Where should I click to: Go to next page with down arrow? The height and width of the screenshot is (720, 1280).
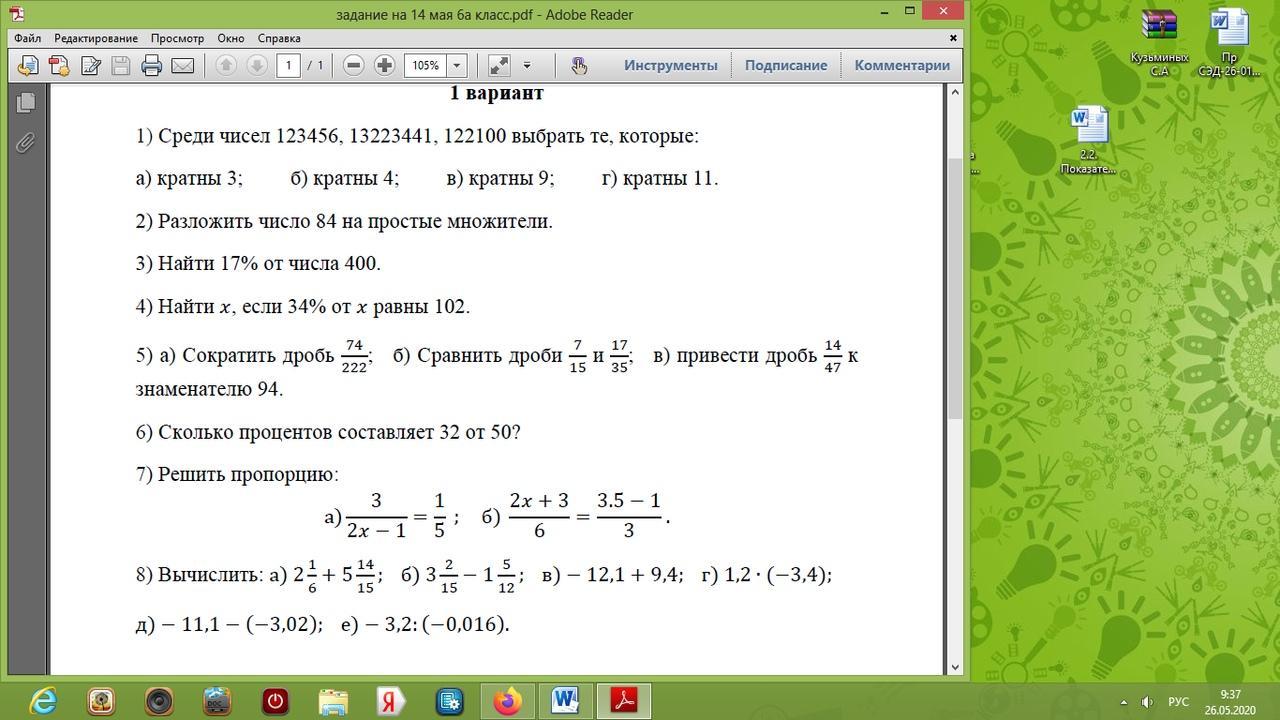256,66
